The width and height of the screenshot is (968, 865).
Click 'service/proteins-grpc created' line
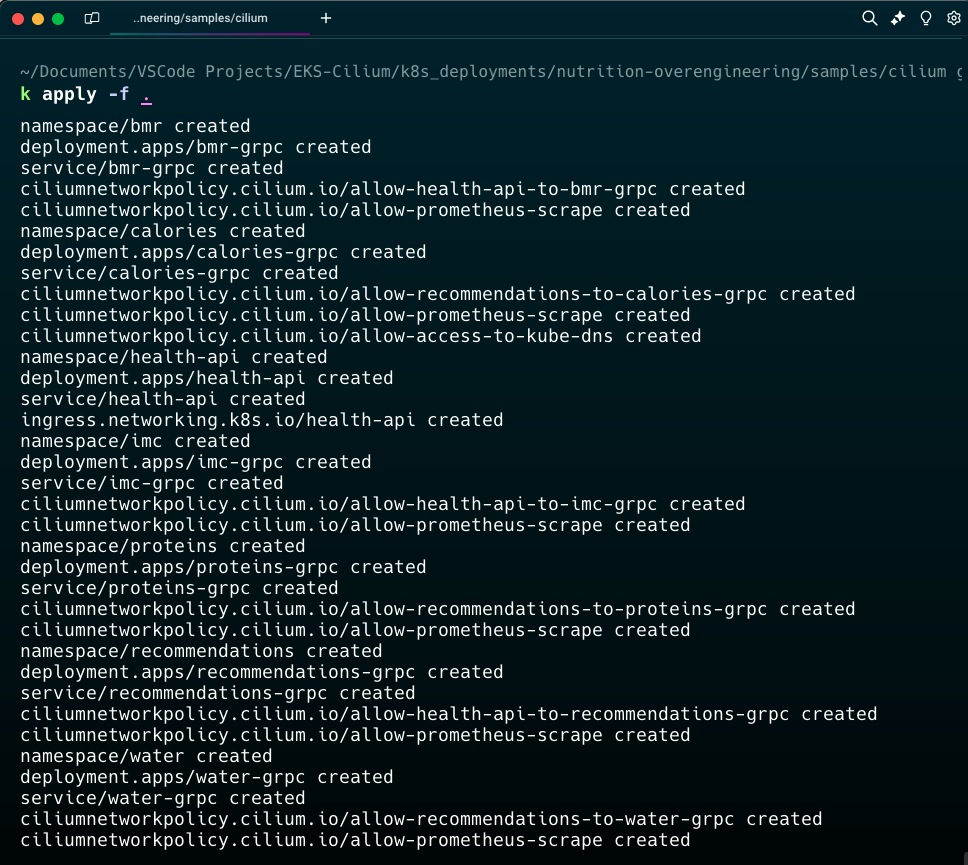click(x=179, y=588)
